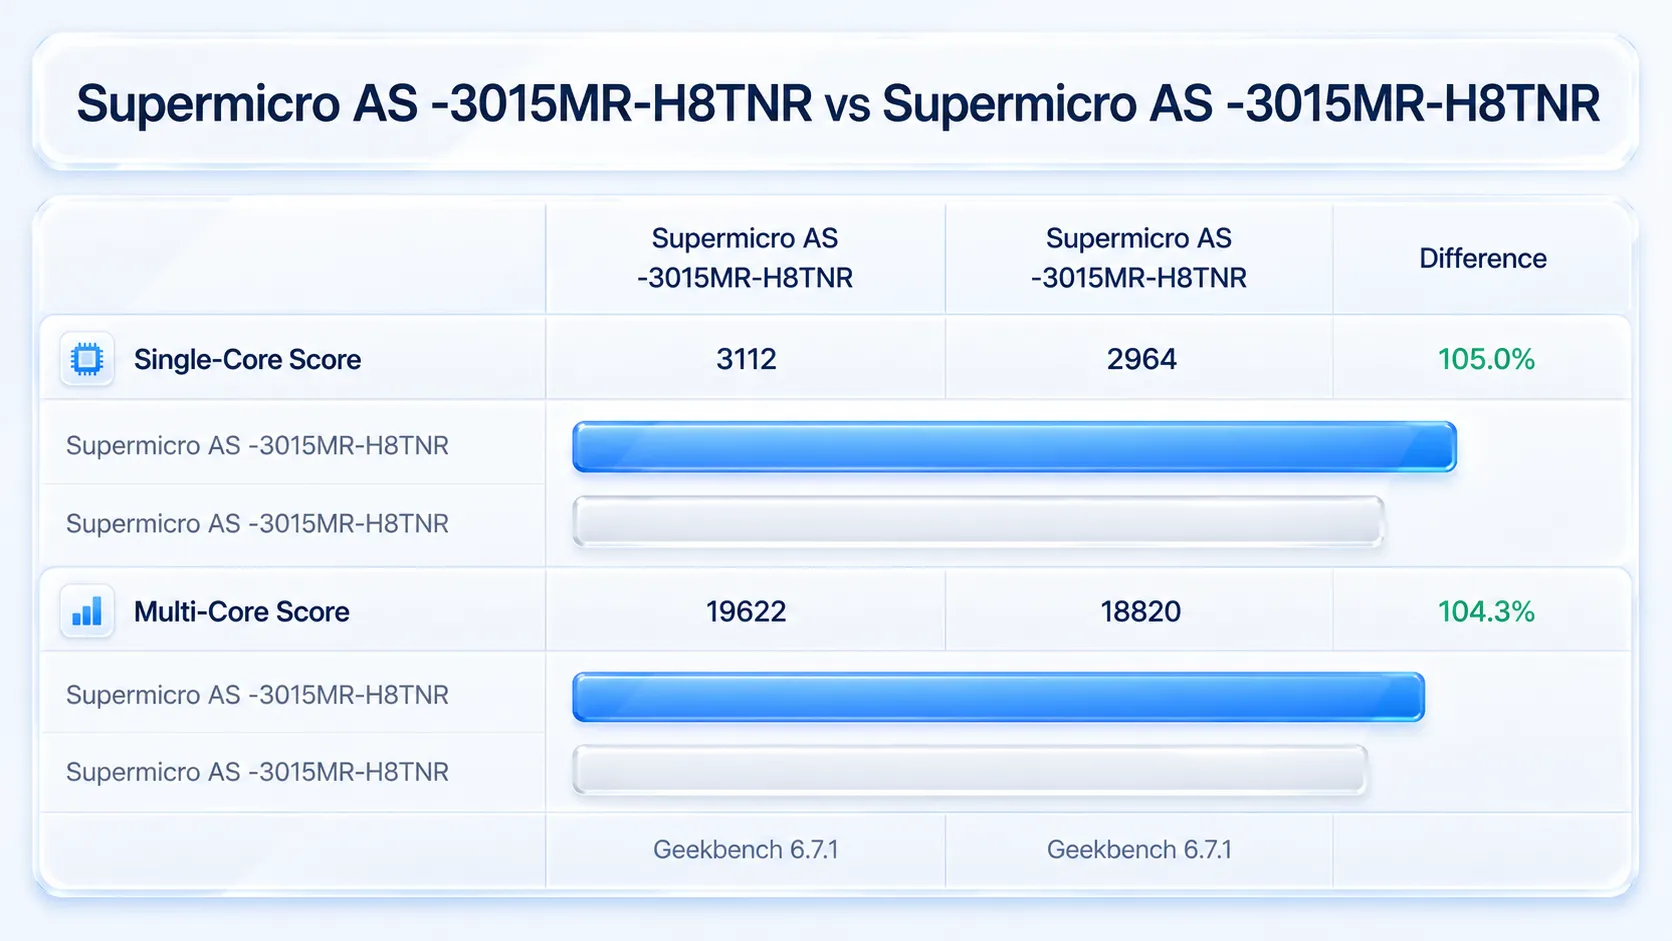Screen dimensions: 1672x941
Task: Click the second Geekbench 6.7.1 version label
Action: coord(1139,850)
